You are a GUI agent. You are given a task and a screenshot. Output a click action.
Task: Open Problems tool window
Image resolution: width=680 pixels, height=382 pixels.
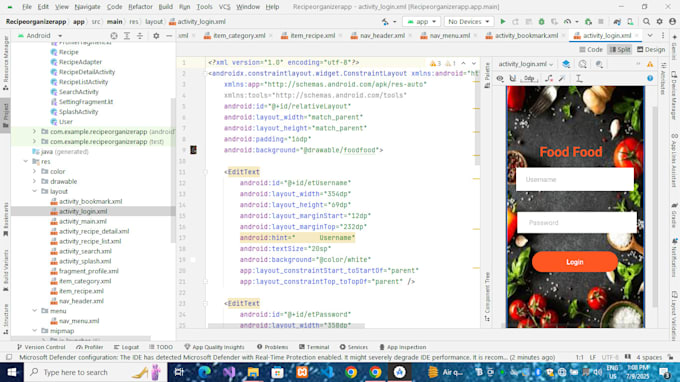coord(272,347)
